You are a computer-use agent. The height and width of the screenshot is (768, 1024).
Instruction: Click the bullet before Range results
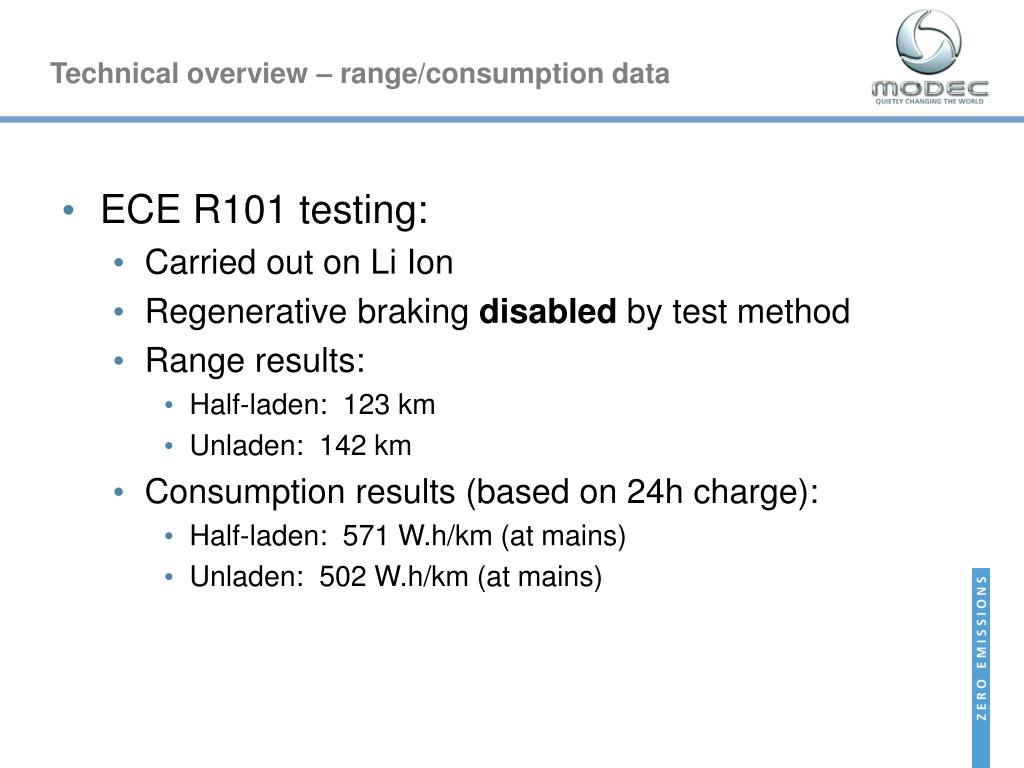pos(118,360)
